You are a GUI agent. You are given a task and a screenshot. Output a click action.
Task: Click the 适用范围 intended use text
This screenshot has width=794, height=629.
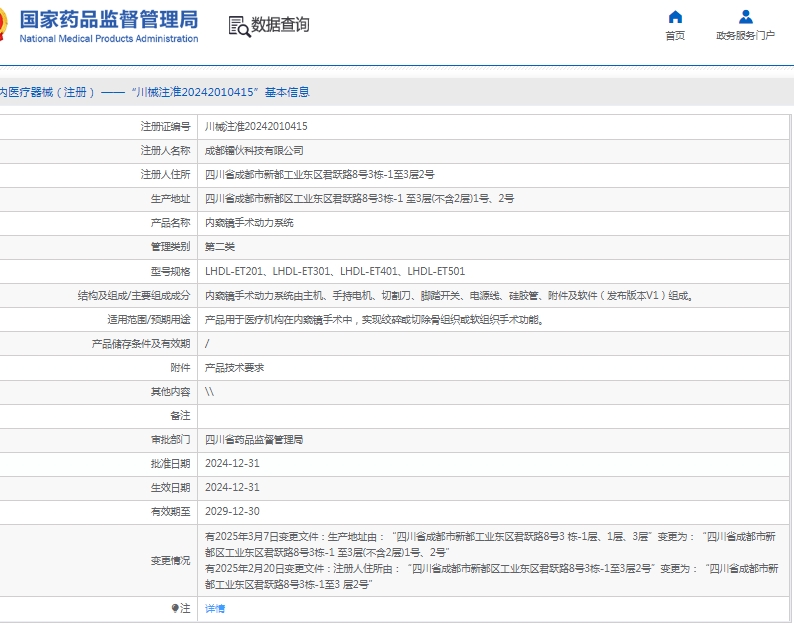[x=374, y=320]
